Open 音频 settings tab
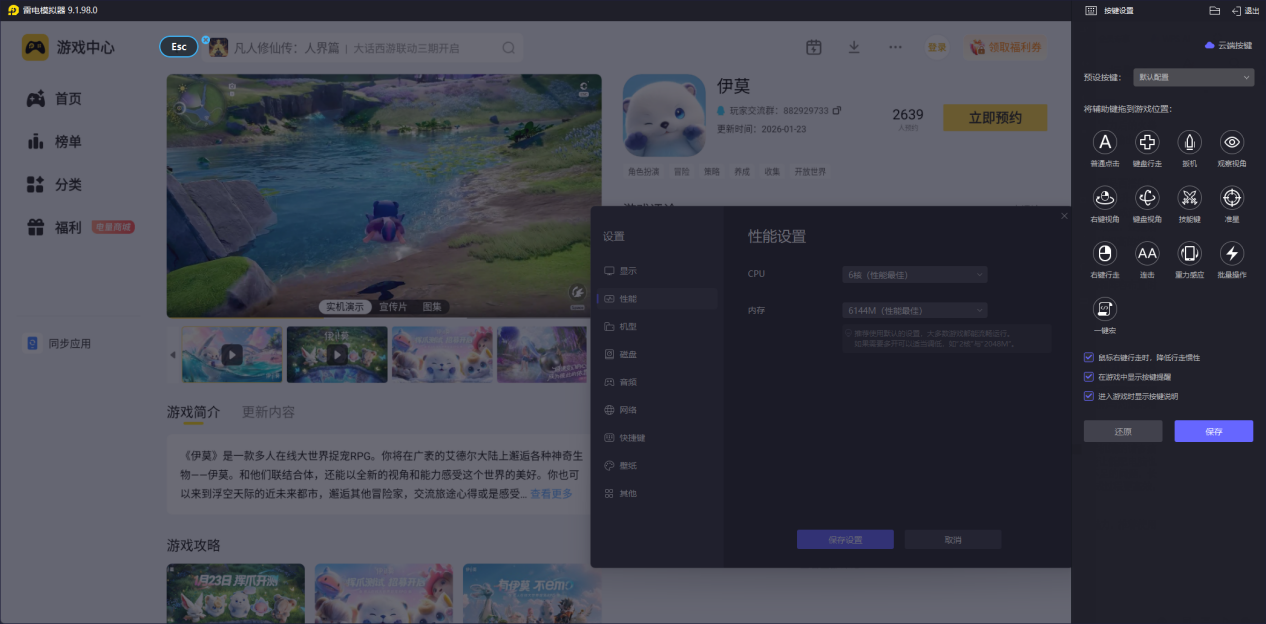The width and height of the screenshot is (1266, 624). point(656,382)
